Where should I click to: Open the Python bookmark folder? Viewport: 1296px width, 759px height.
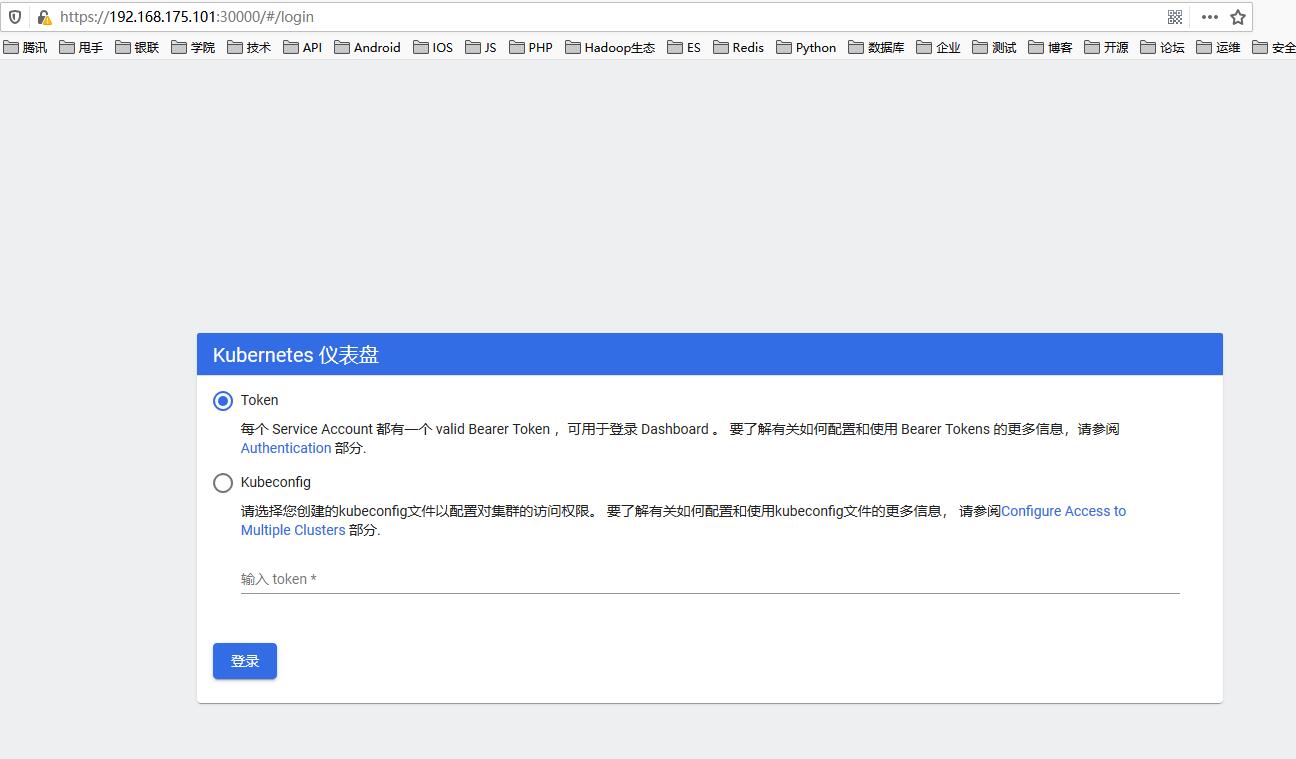point(806,47)
